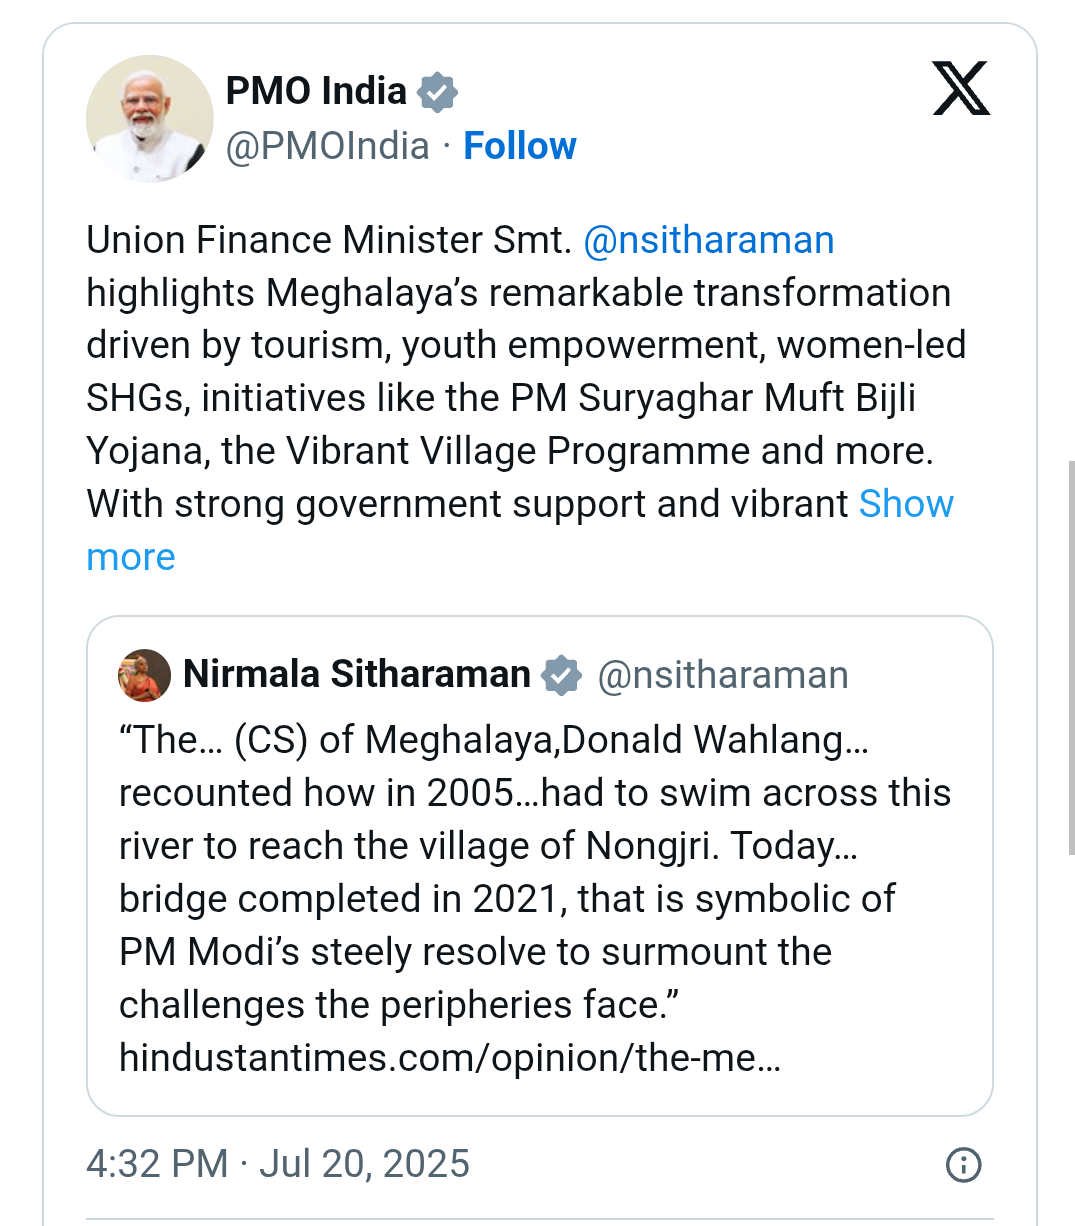Click Nirmala Sitharaman's verified badge
The height and width of the screenshot is (1226, 1075).
561,675
